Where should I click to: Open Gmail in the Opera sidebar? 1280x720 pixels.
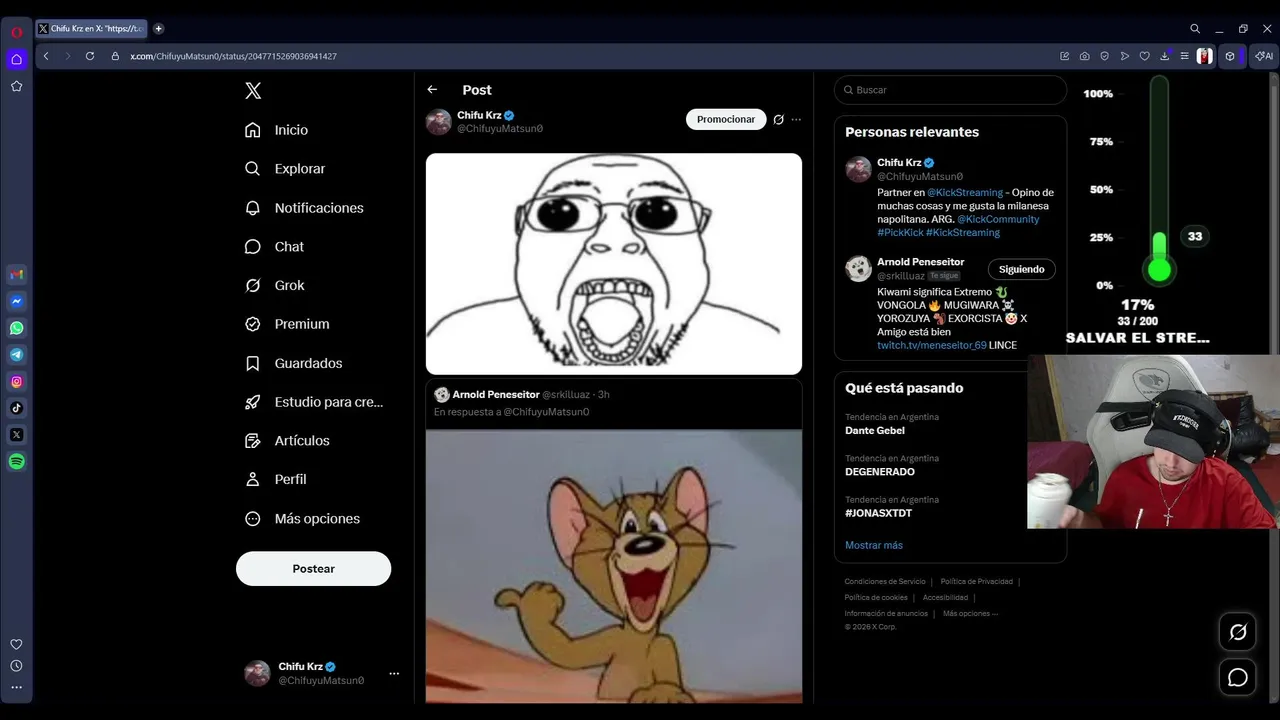click(x=16, y=274)
